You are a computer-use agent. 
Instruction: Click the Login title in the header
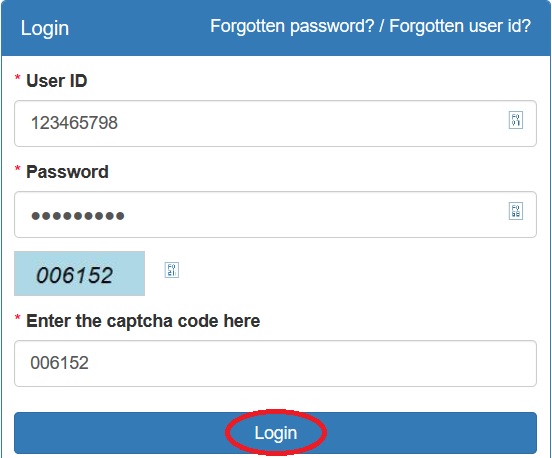45,29
